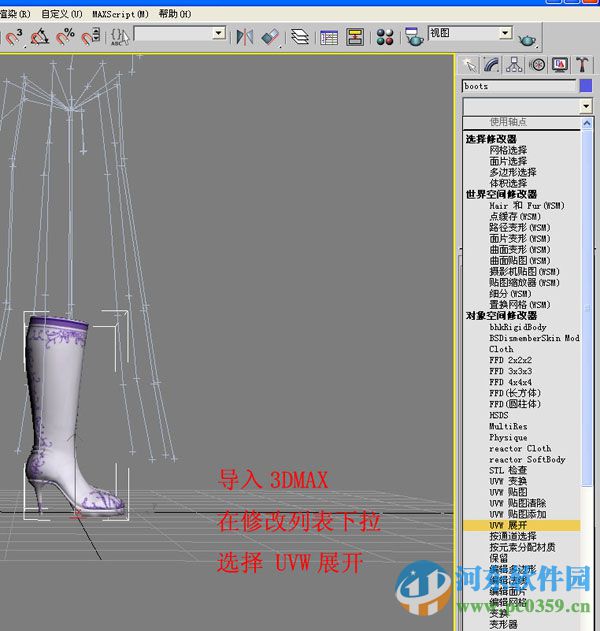The height and width of the screenshot is (631, 600).
Task: Select HSDS modifier
Action: pyautogui.click(x=499, y=415)
